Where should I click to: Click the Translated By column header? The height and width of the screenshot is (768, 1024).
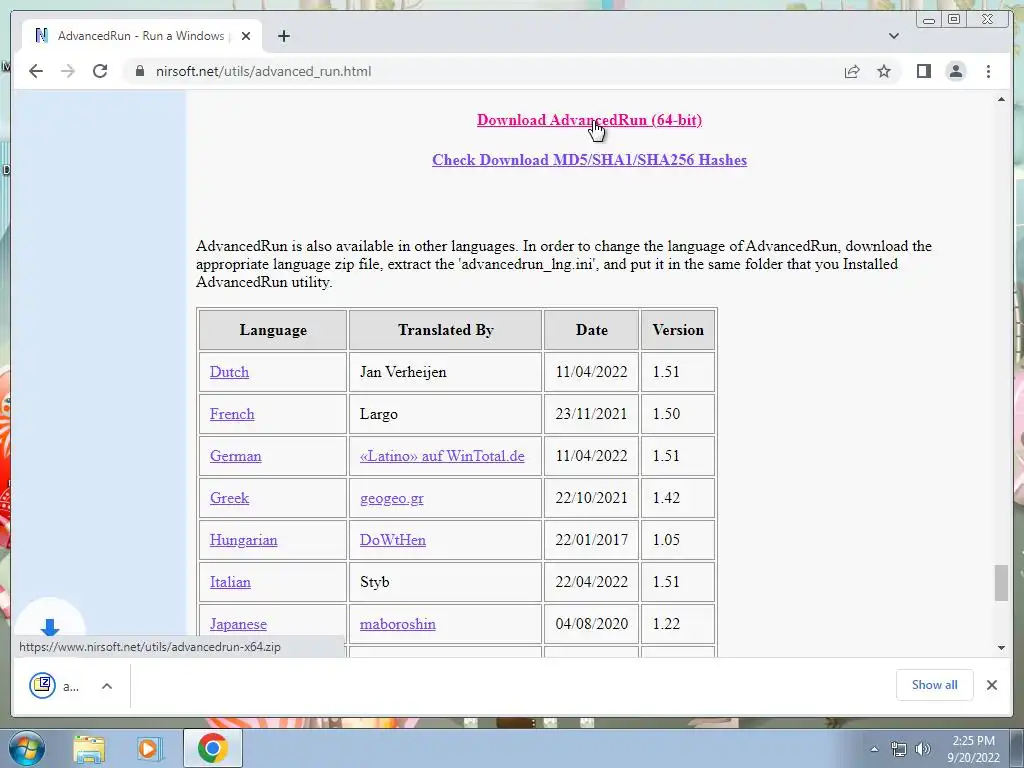click(445, 330)
